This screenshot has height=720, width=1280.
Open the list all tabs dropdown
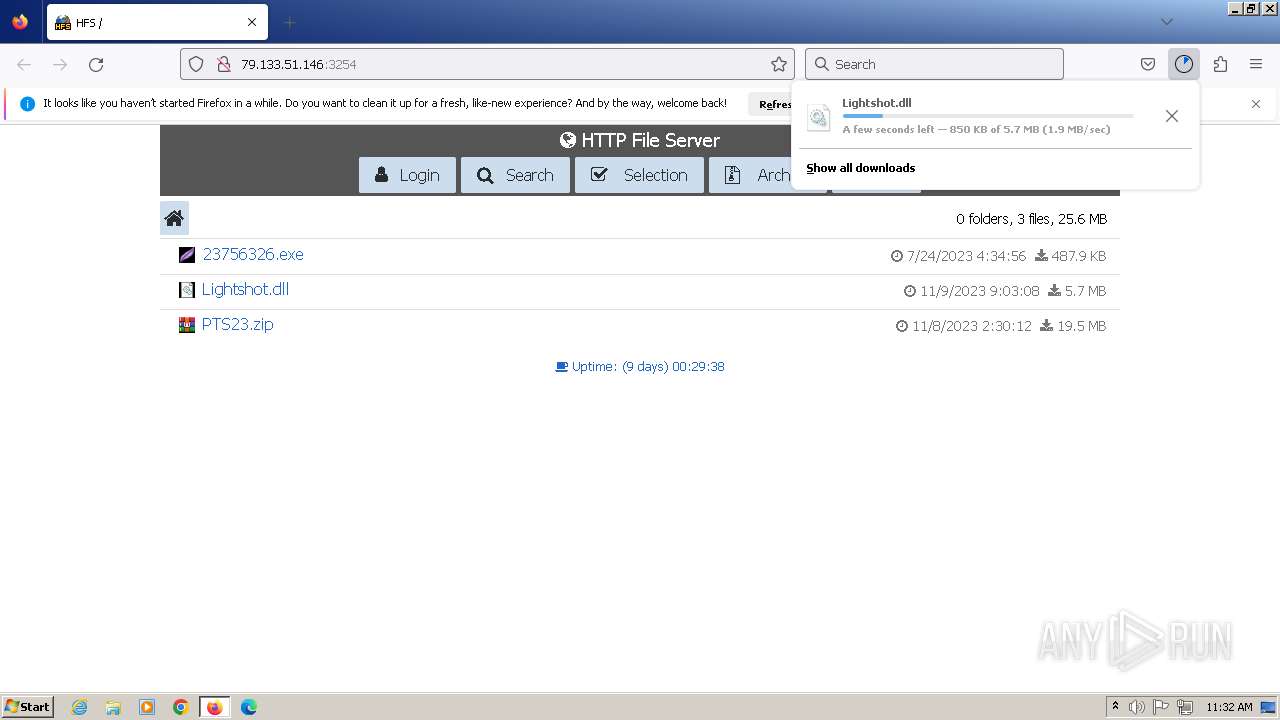[1166, 21]
